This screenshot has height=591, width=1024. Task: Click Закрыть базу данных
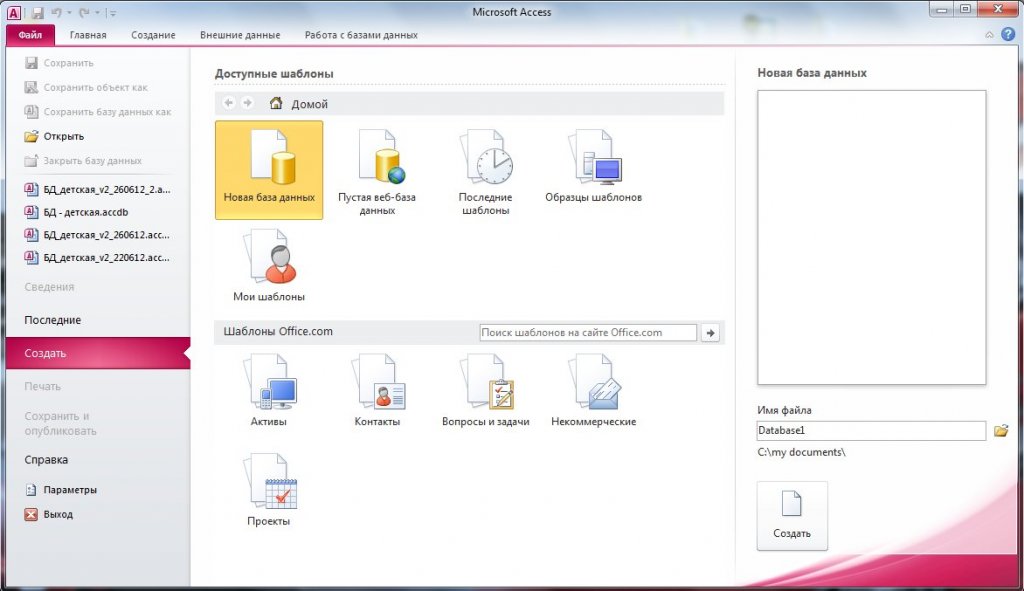tap(83, 161)
